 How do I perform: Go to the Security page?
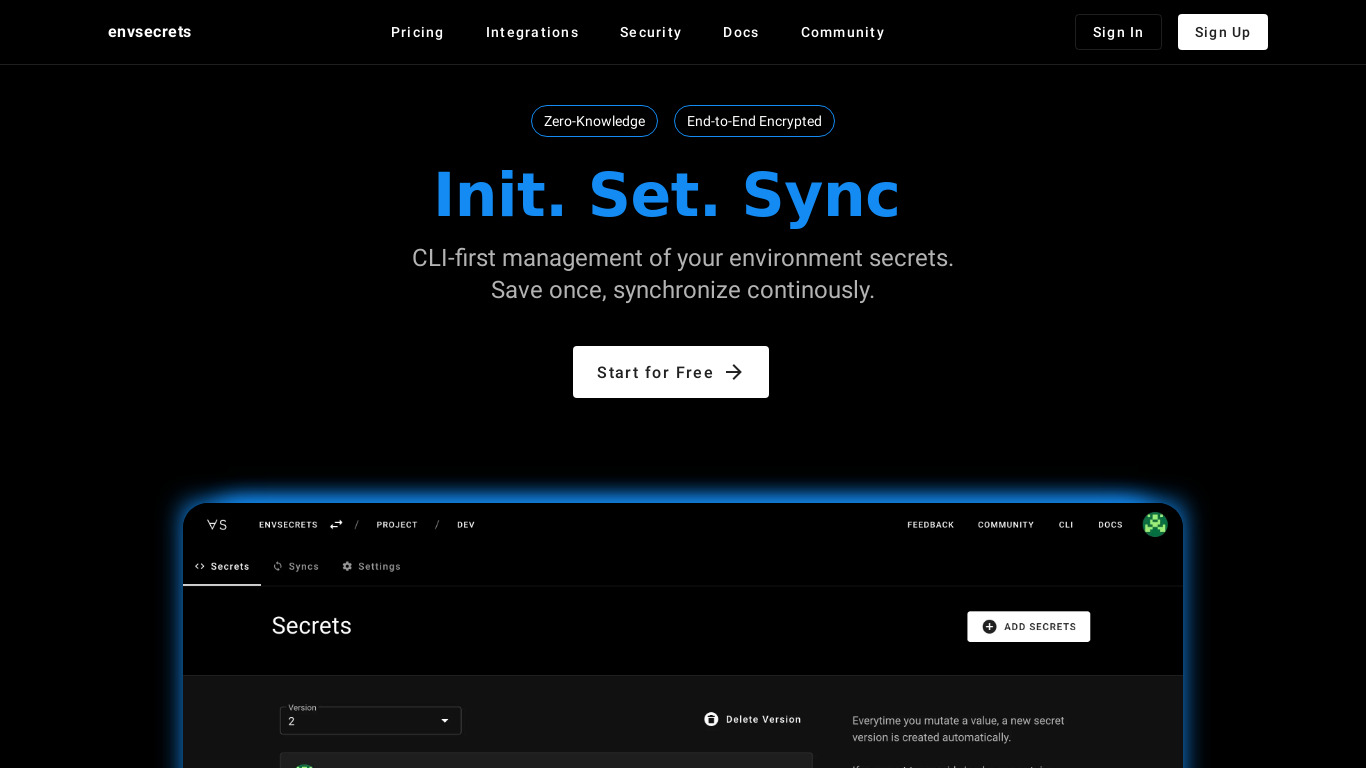(x=650, y=32)
